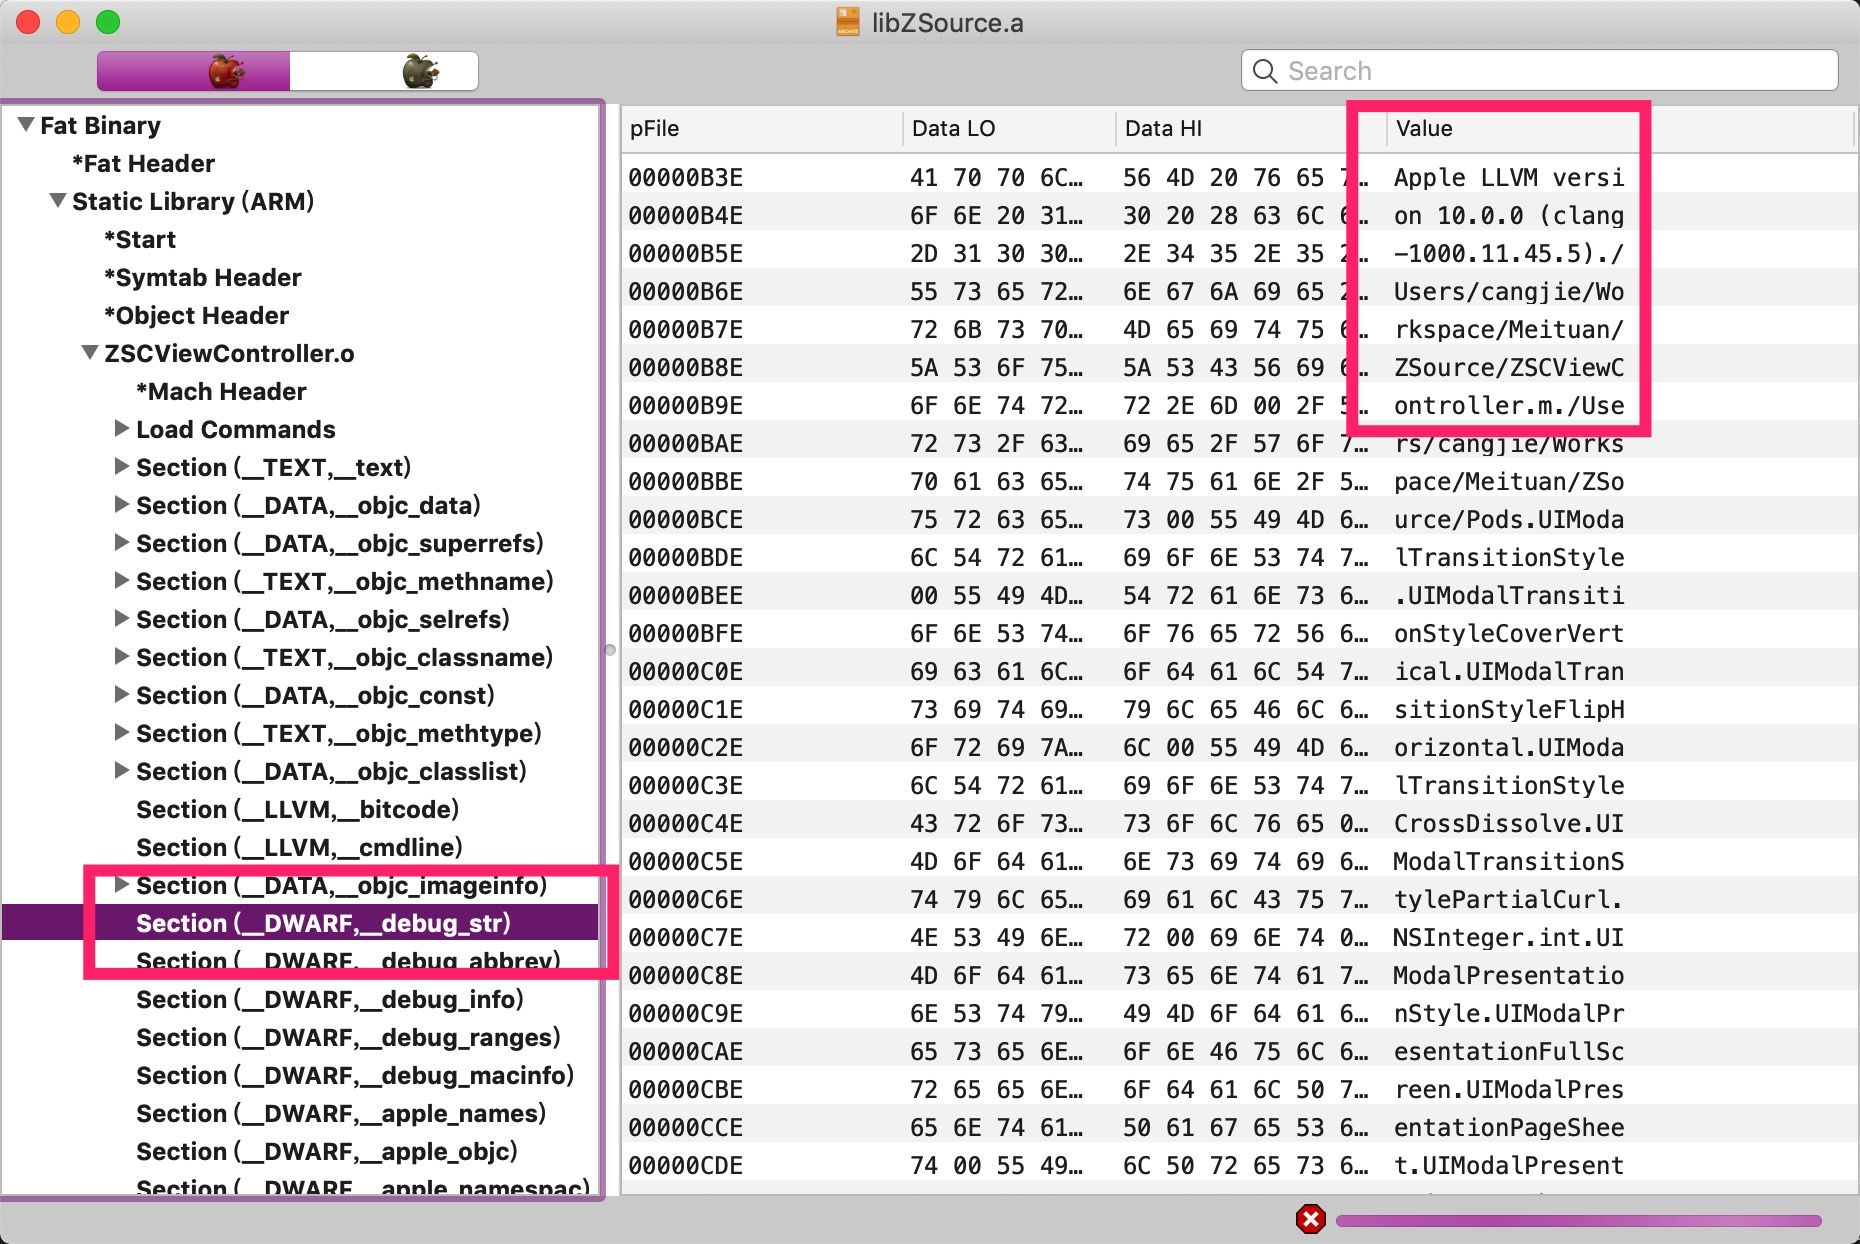
Task: Select the *Fat Header item
Action: 143,163
